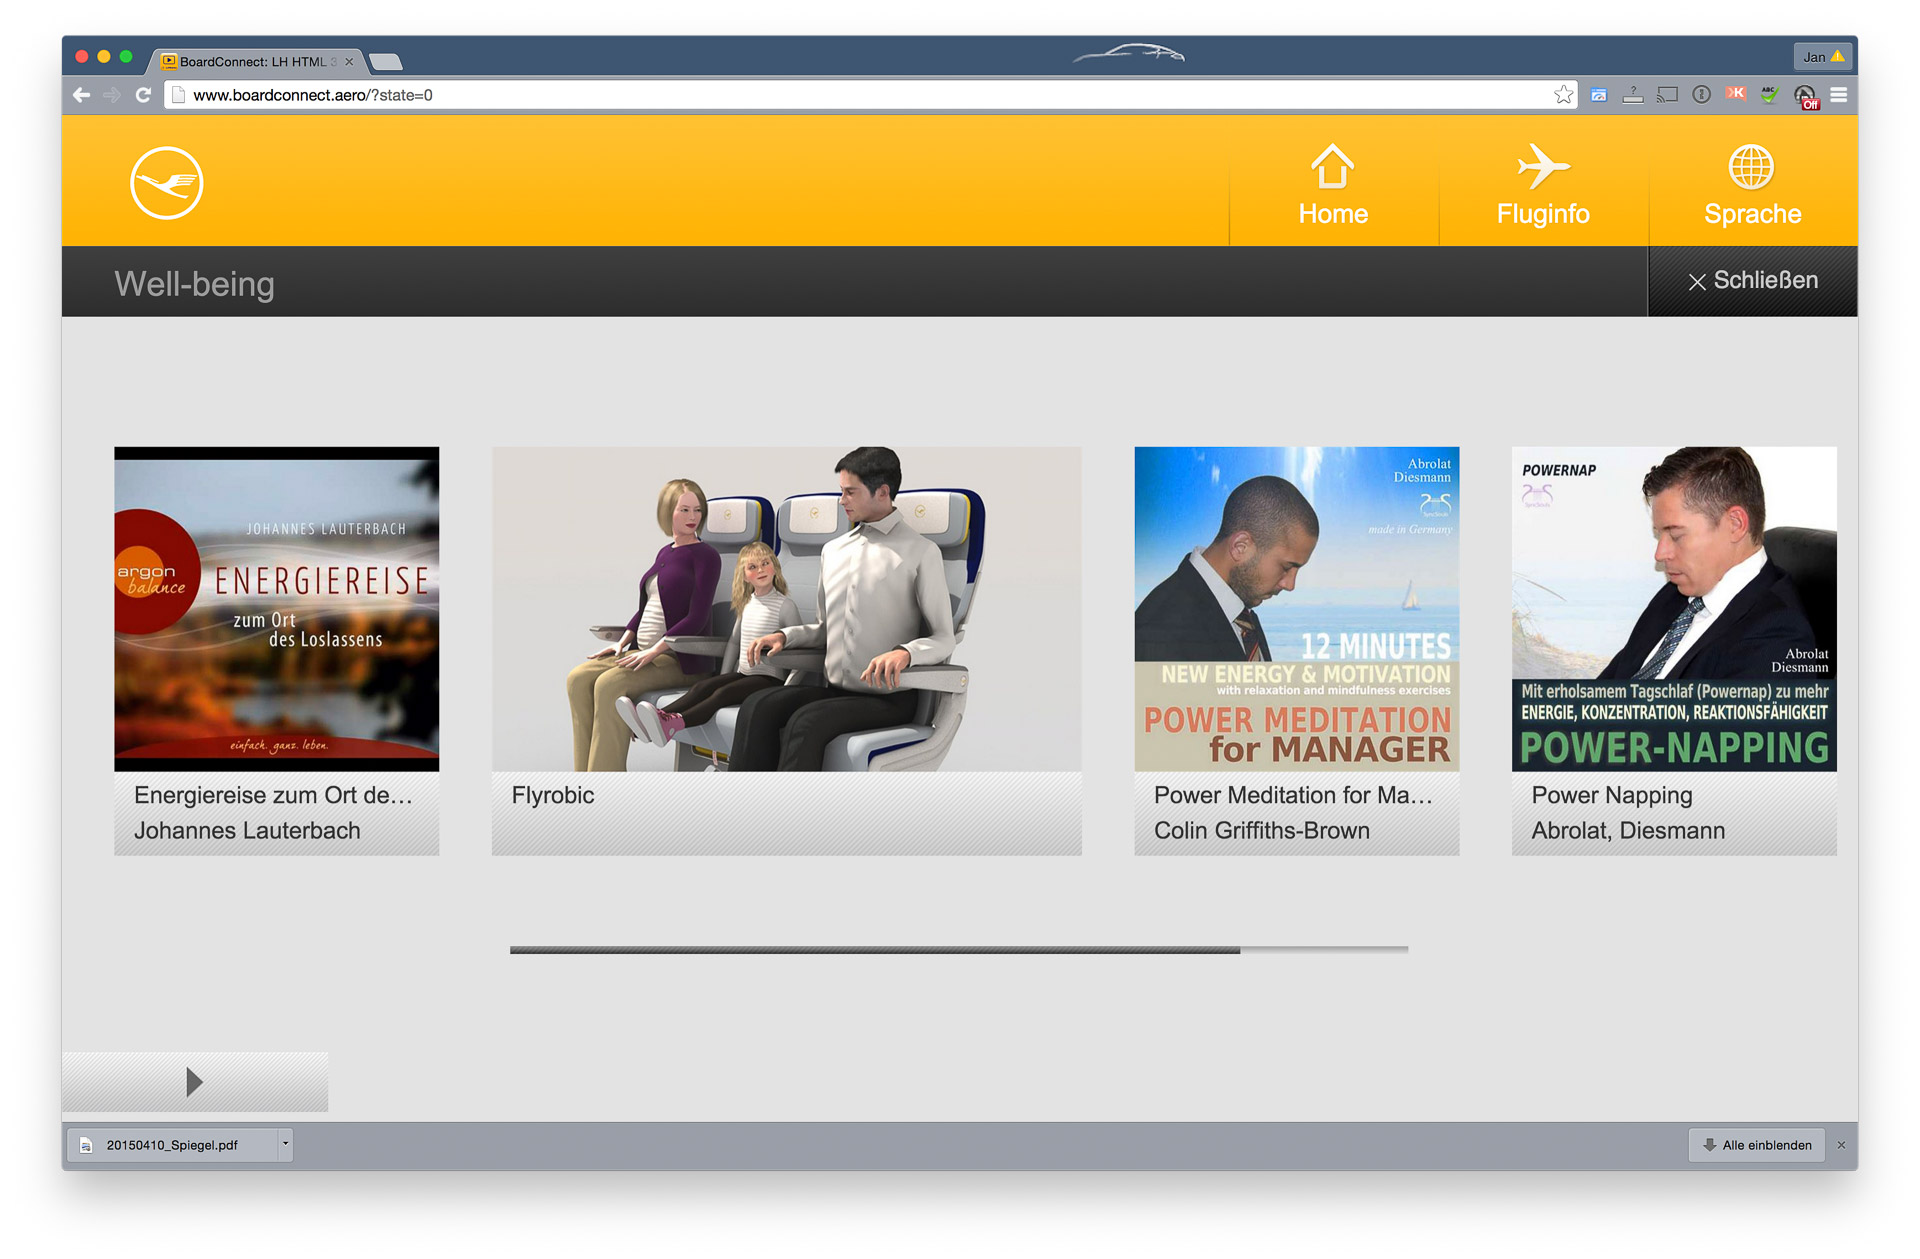The image size is (1920, 1259).
Task: Click the 'Johannes Lauterbach' artist text
Action: click(x=247, y=830)
